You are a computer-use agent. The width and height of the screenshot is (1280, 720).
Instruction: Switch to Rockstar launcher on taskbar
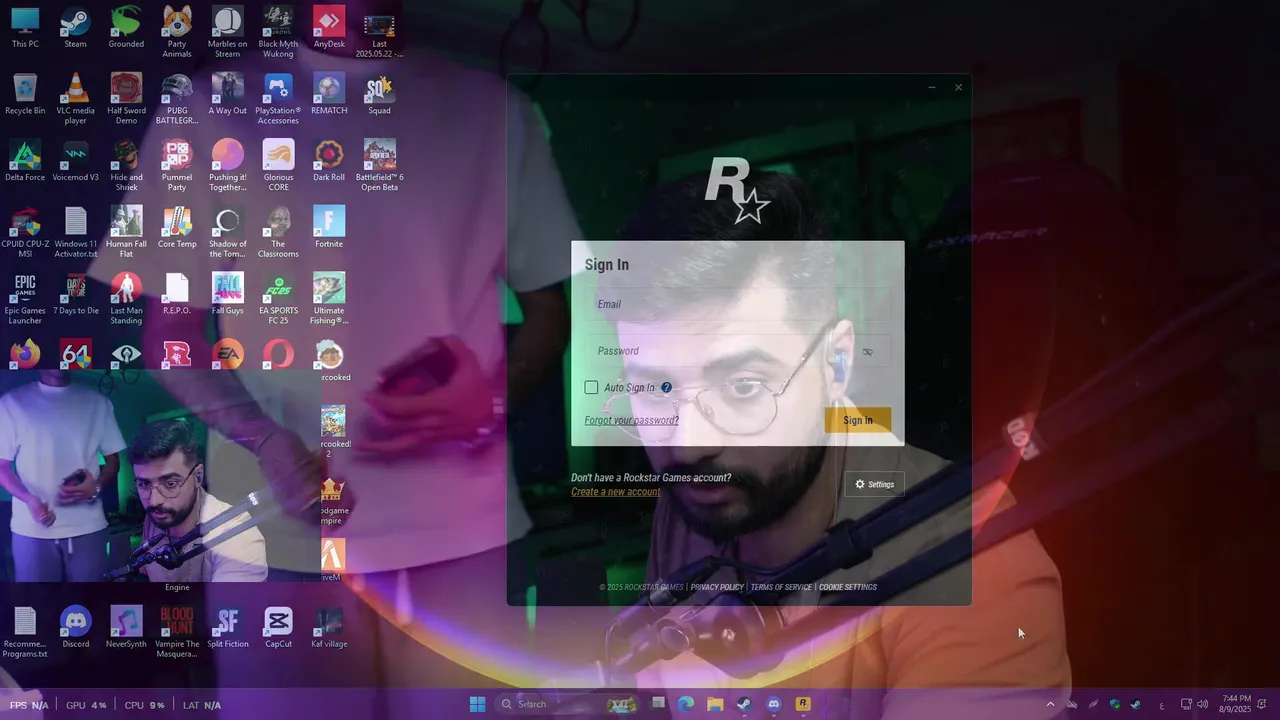pyautogui.click(x=802, y=704)
